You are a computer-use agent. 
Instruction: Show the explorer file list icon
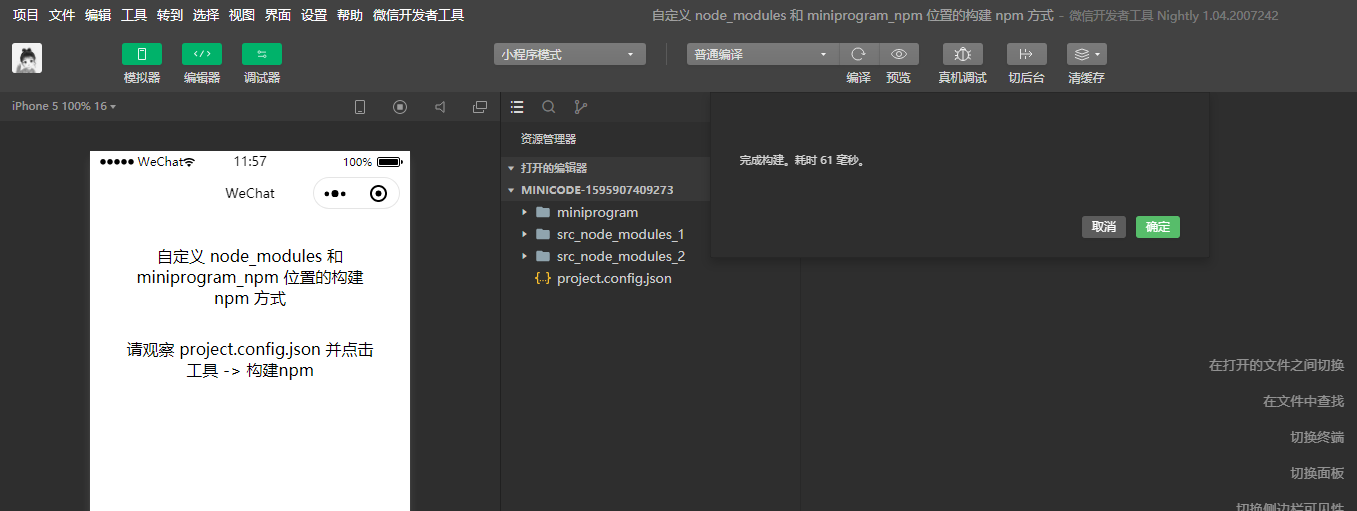click(x=517, y=107)
